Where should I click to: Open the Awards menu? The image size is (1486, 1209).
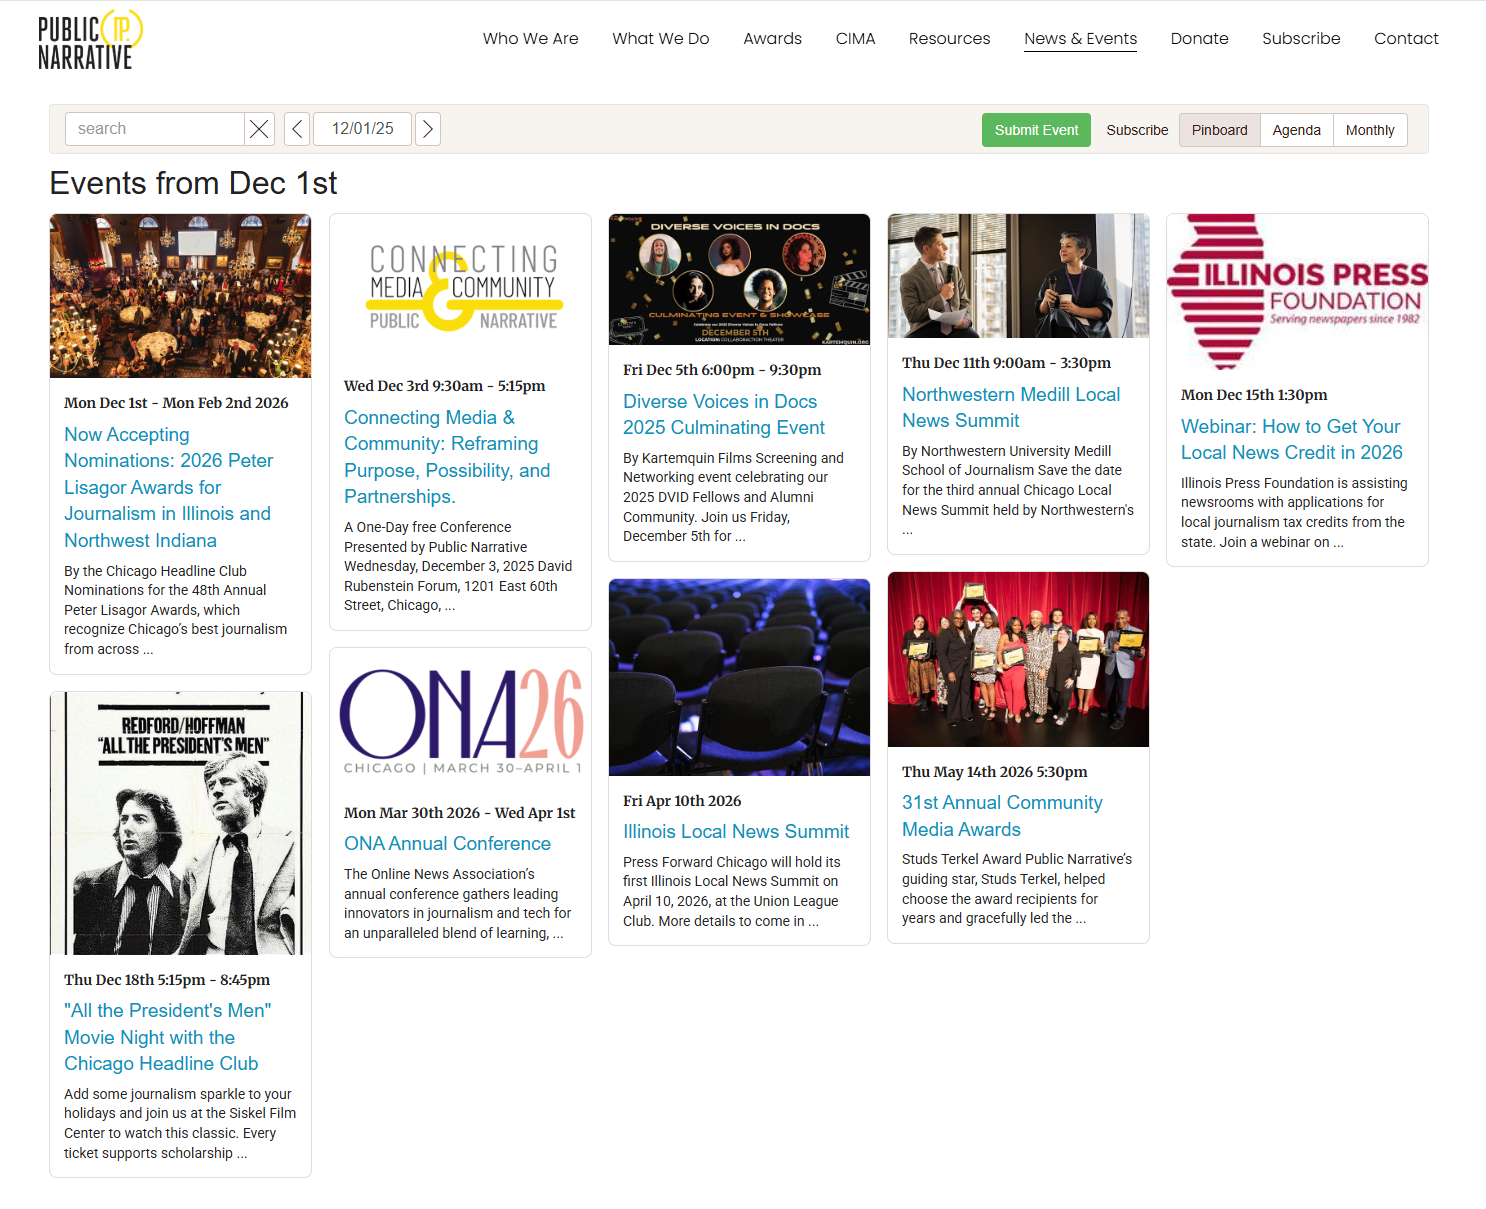tap(773, 39)
